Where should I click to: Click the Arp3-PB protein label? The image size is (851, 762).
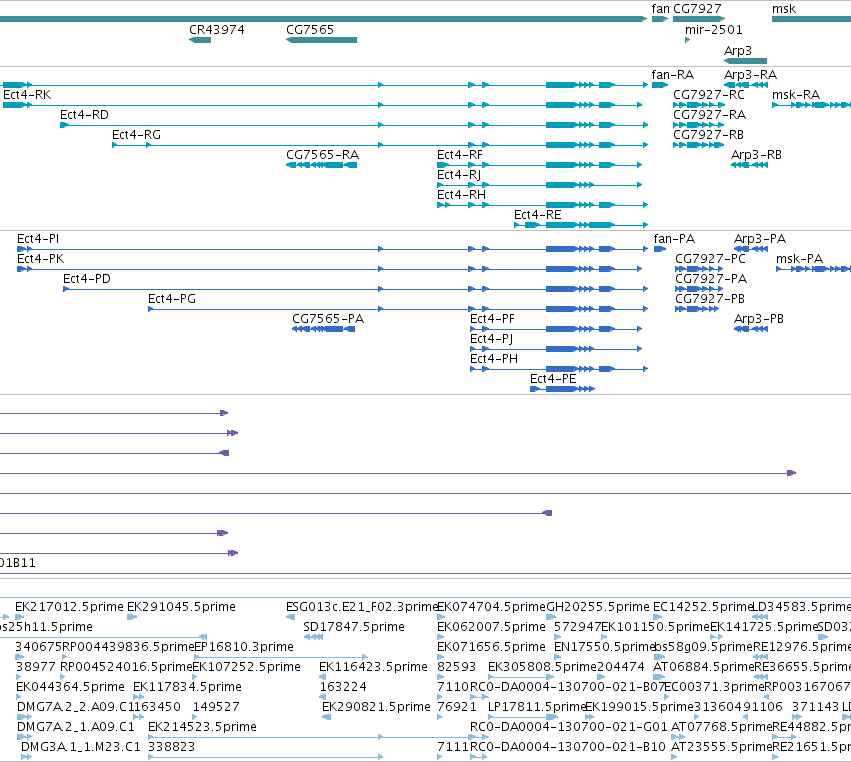759,319
